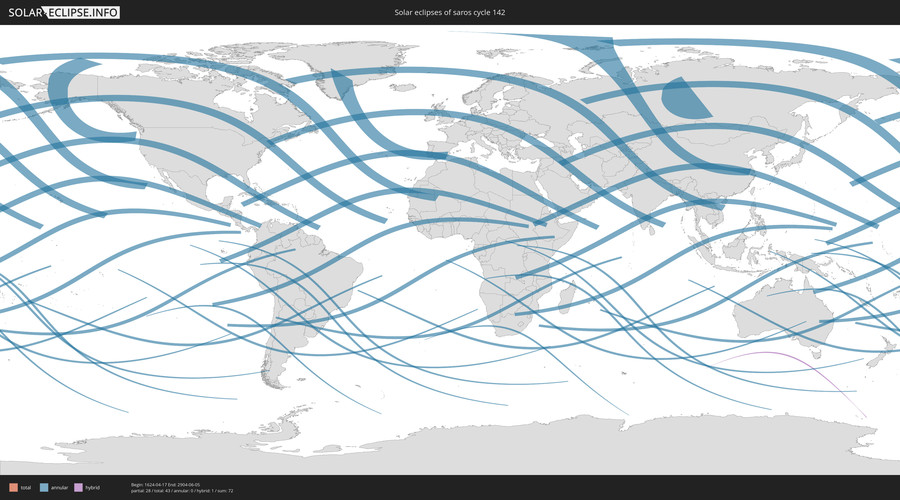This screenshot has width=900, height=500.
Task: Click the 'annular' legend label
Action: [59, 487]
